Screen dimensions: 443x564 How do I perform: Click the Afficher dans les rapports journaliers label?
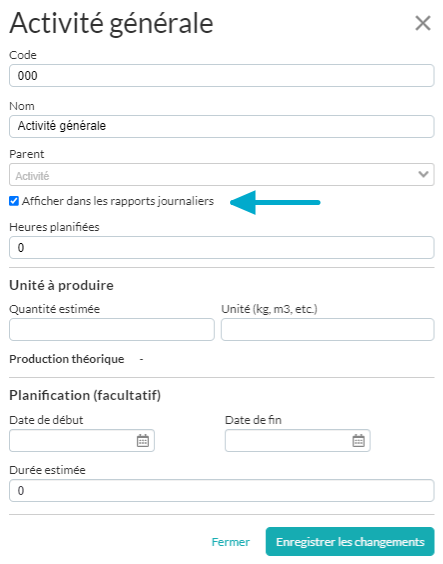point(118,201)
